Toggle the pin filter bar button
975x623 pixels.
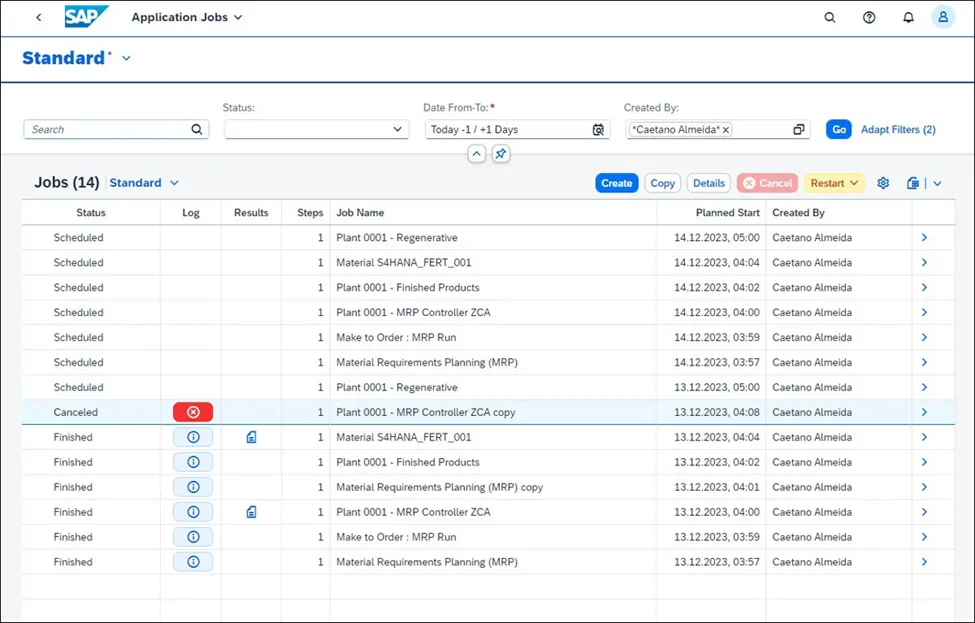pyautogui.click(x=501, y=154)
